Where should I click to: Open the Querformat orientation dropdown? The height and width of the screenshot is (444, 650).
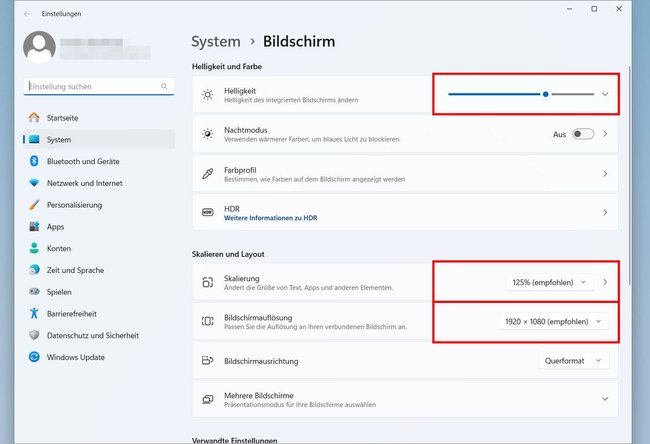click(574, 361)
